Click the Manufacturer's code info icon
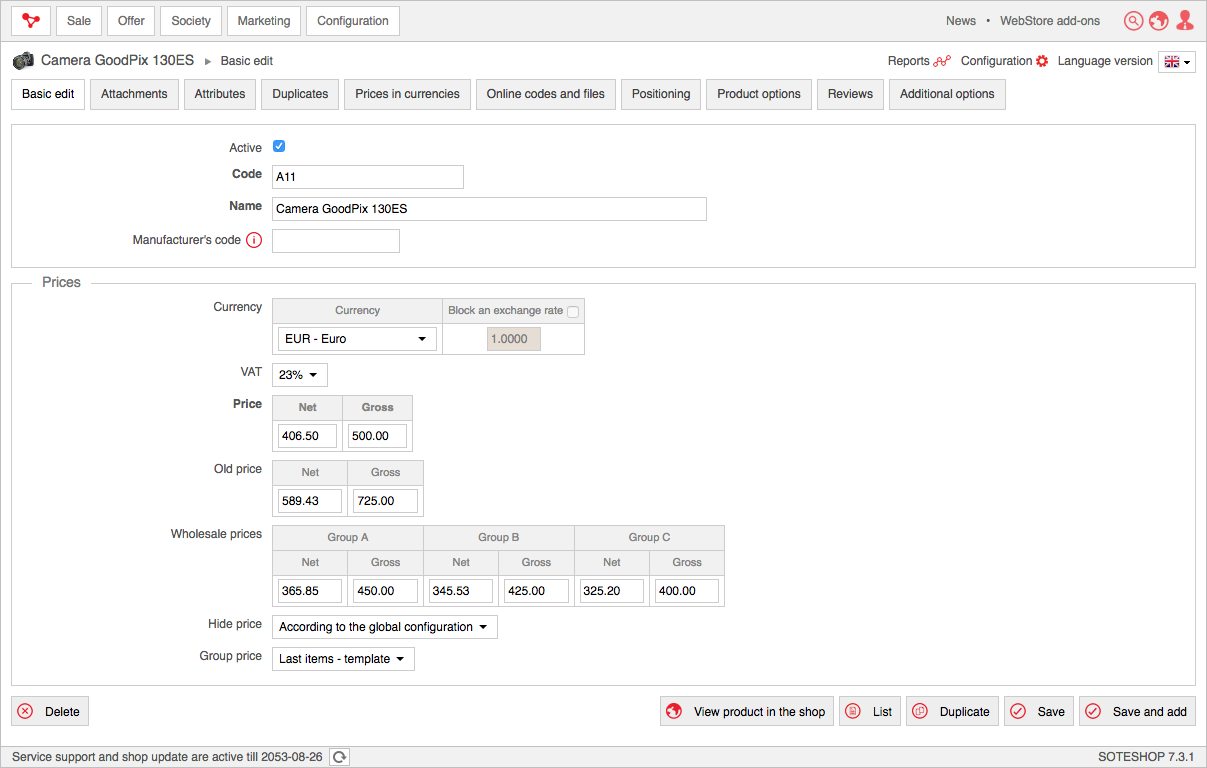This screenshot has height=768, width=1207. [254, 240]
